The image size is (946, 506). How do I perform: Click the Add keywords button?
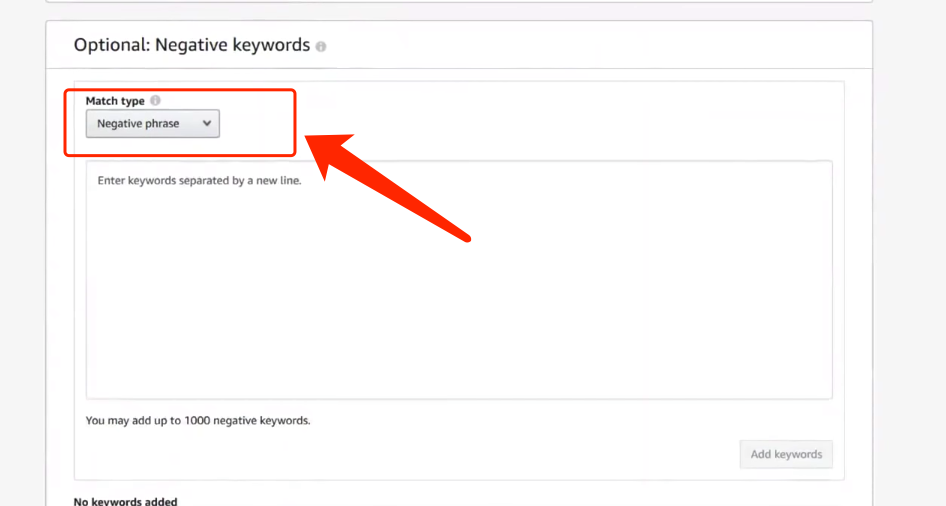point(786,454)
